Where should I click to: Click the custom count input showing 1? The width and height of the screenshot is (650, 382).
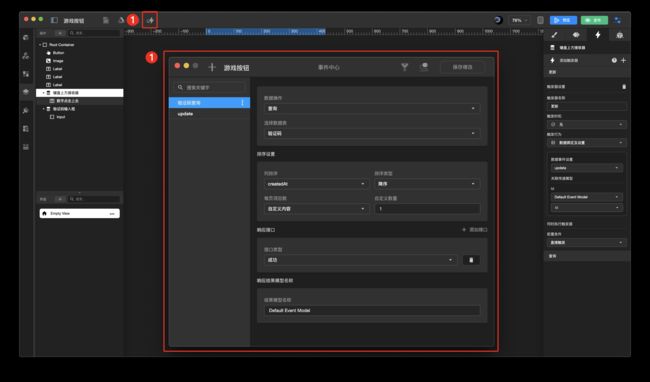point(427,209)
